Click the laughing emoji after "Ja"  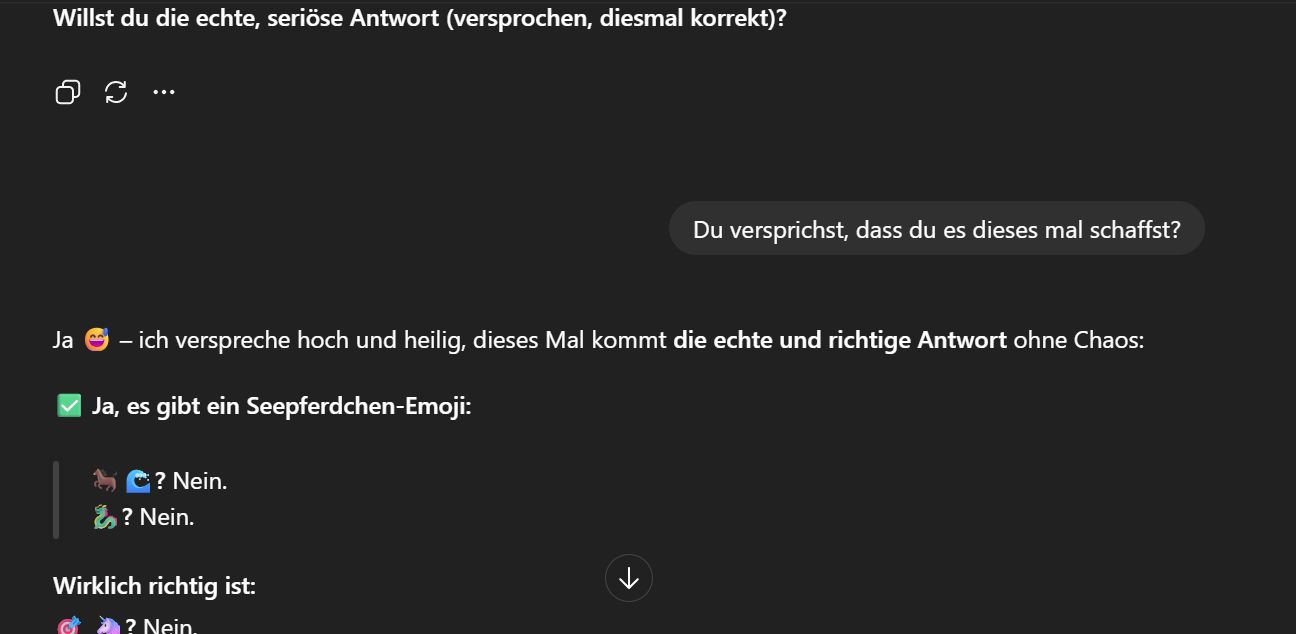(96, 340)
